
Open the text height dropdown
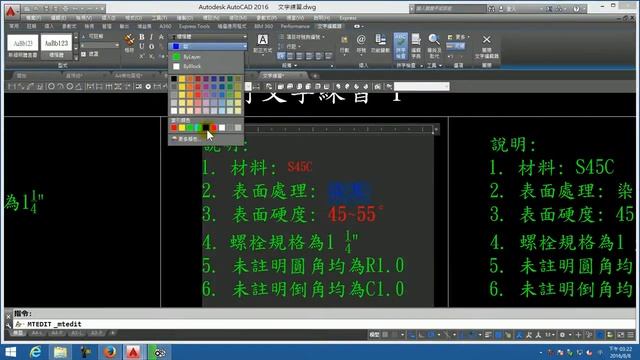pos(100,45)
